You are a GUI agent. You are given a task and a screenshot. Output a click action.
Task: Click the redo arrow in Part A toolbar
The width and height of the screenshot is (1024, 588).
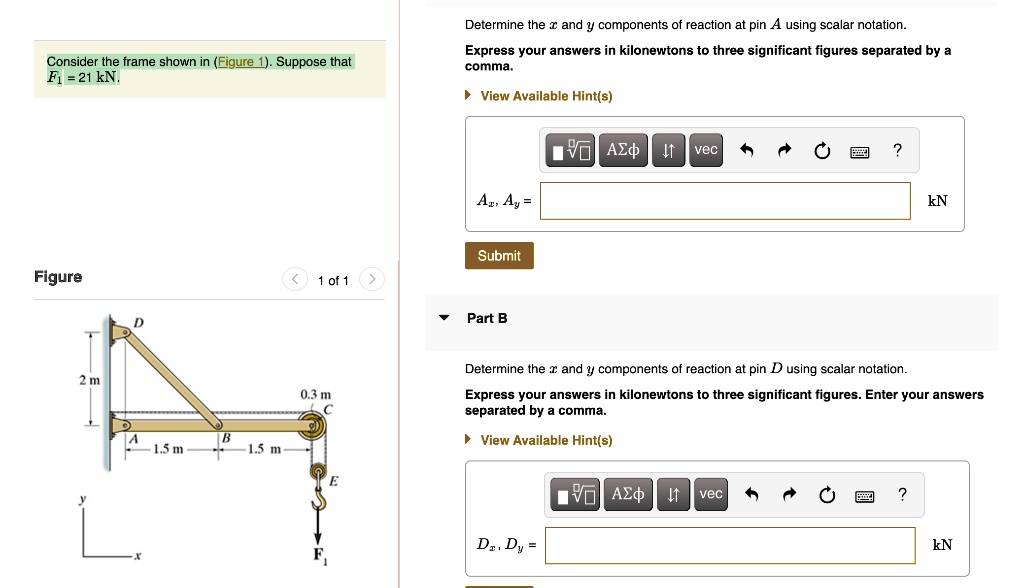pyautogui.click(x=785, y=149)
